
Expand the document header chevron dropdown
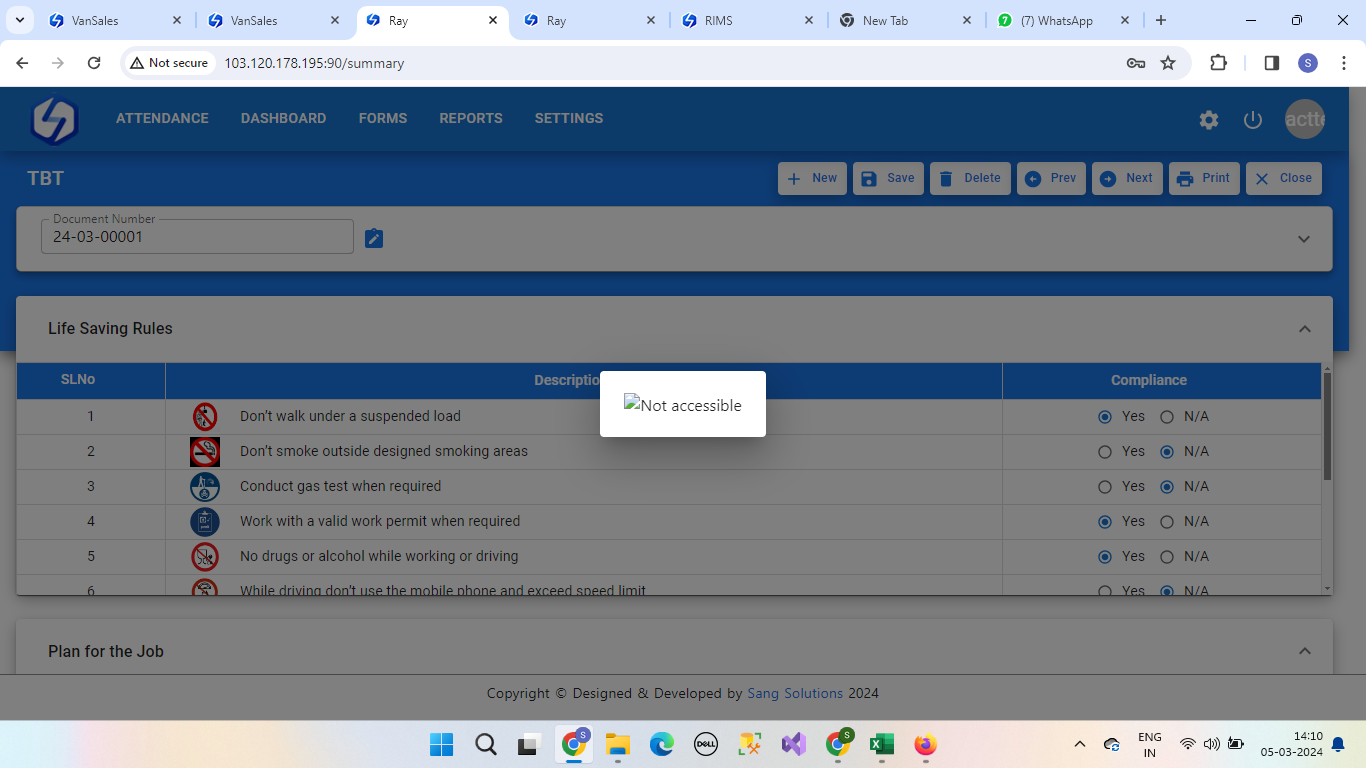point(1304,239)
